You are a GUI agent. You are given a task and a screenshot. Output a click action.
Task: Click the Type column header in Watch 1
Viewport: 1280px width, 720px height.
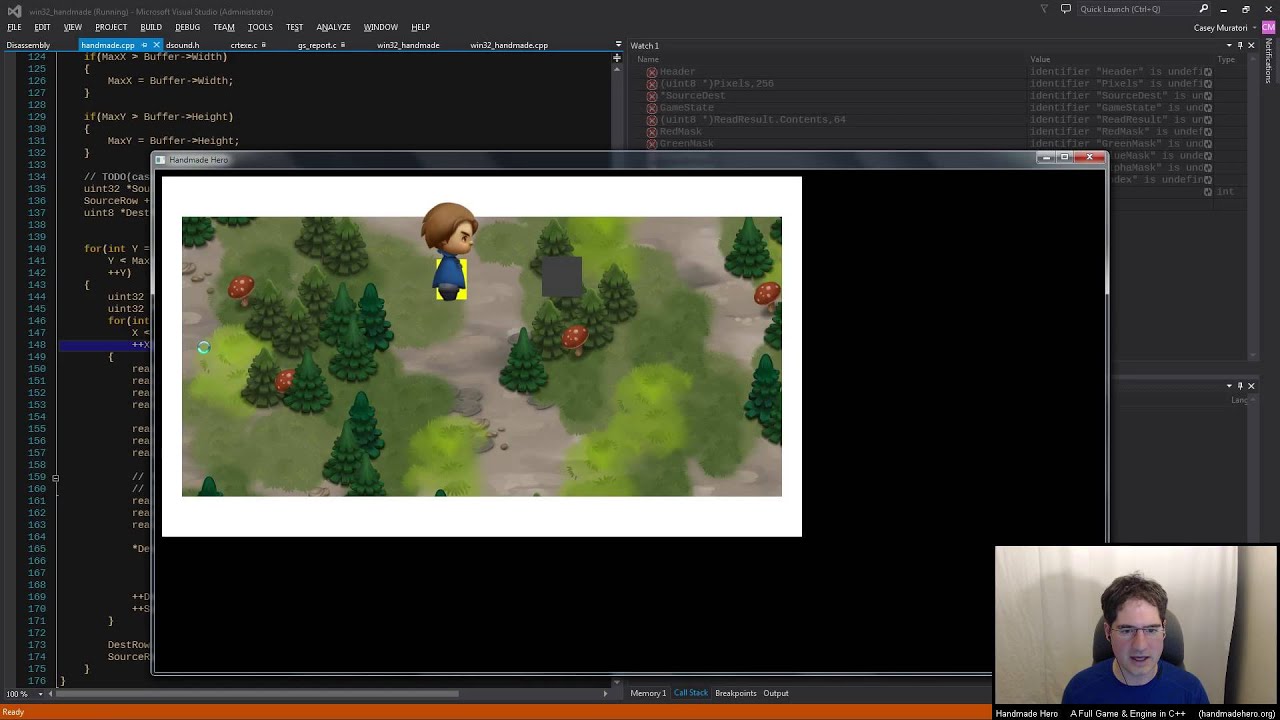(x=1226, y=59)
